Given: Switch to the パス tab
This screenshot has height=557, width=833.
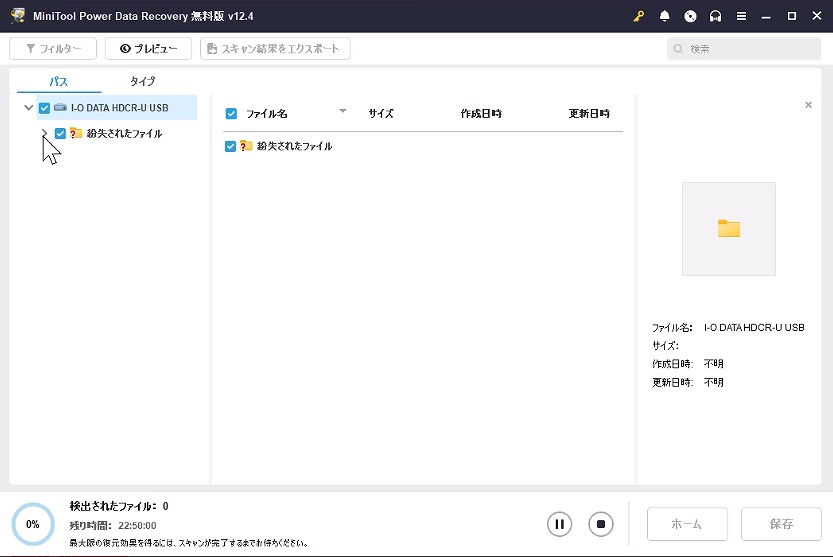Looking at the screenshot, I should (58, 81).
